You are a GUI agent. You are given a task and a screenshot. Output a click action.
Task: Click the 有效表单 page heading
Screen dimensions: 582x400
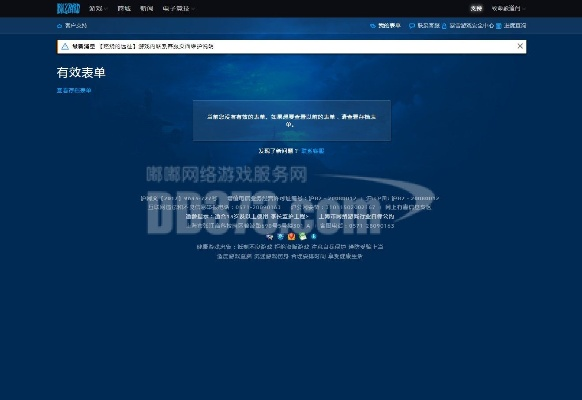(x=81, y=72)
